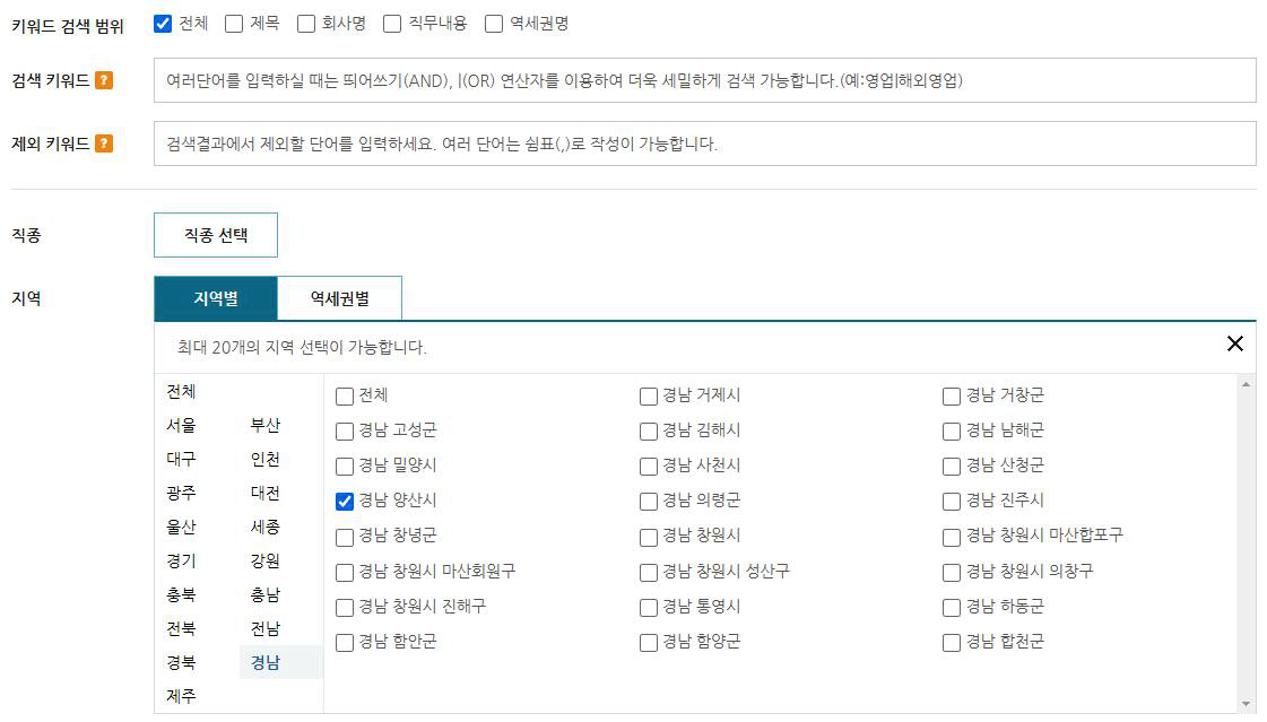Viewport: 1267px width, 722px height.
Task: Switch to the 역세권별 tab
Action: point(343,297)
